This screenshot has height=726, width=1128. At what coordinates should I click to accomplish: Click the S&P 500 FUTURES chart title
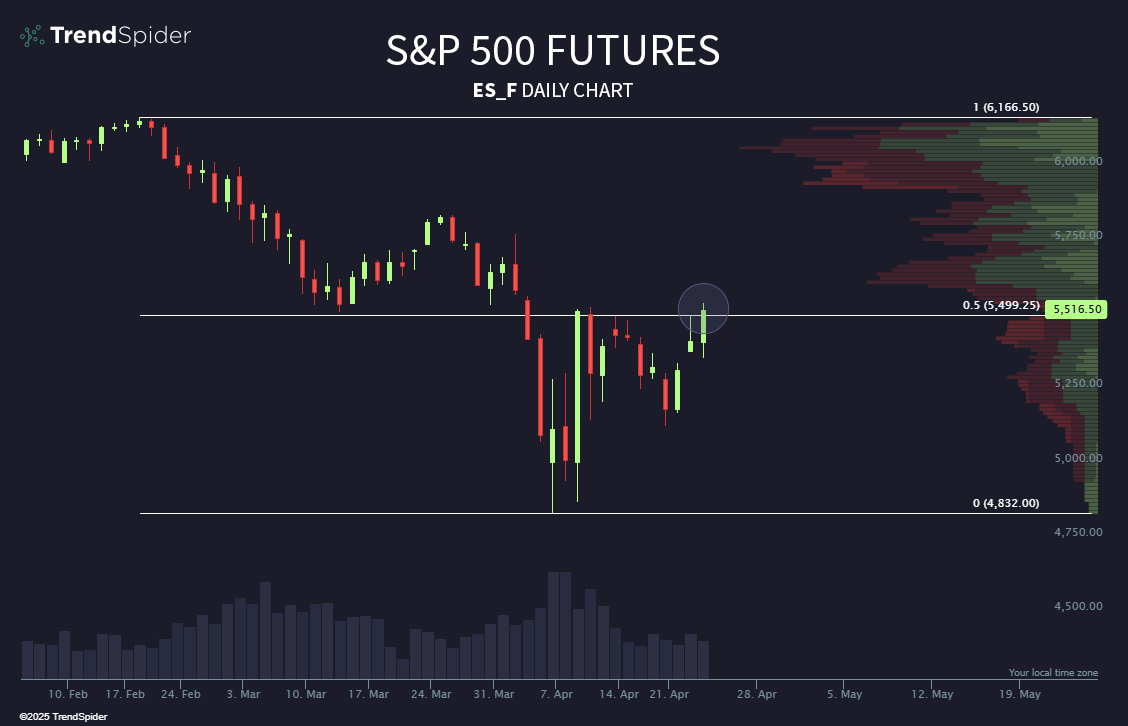pyautogui.click(x=552, y=52)
